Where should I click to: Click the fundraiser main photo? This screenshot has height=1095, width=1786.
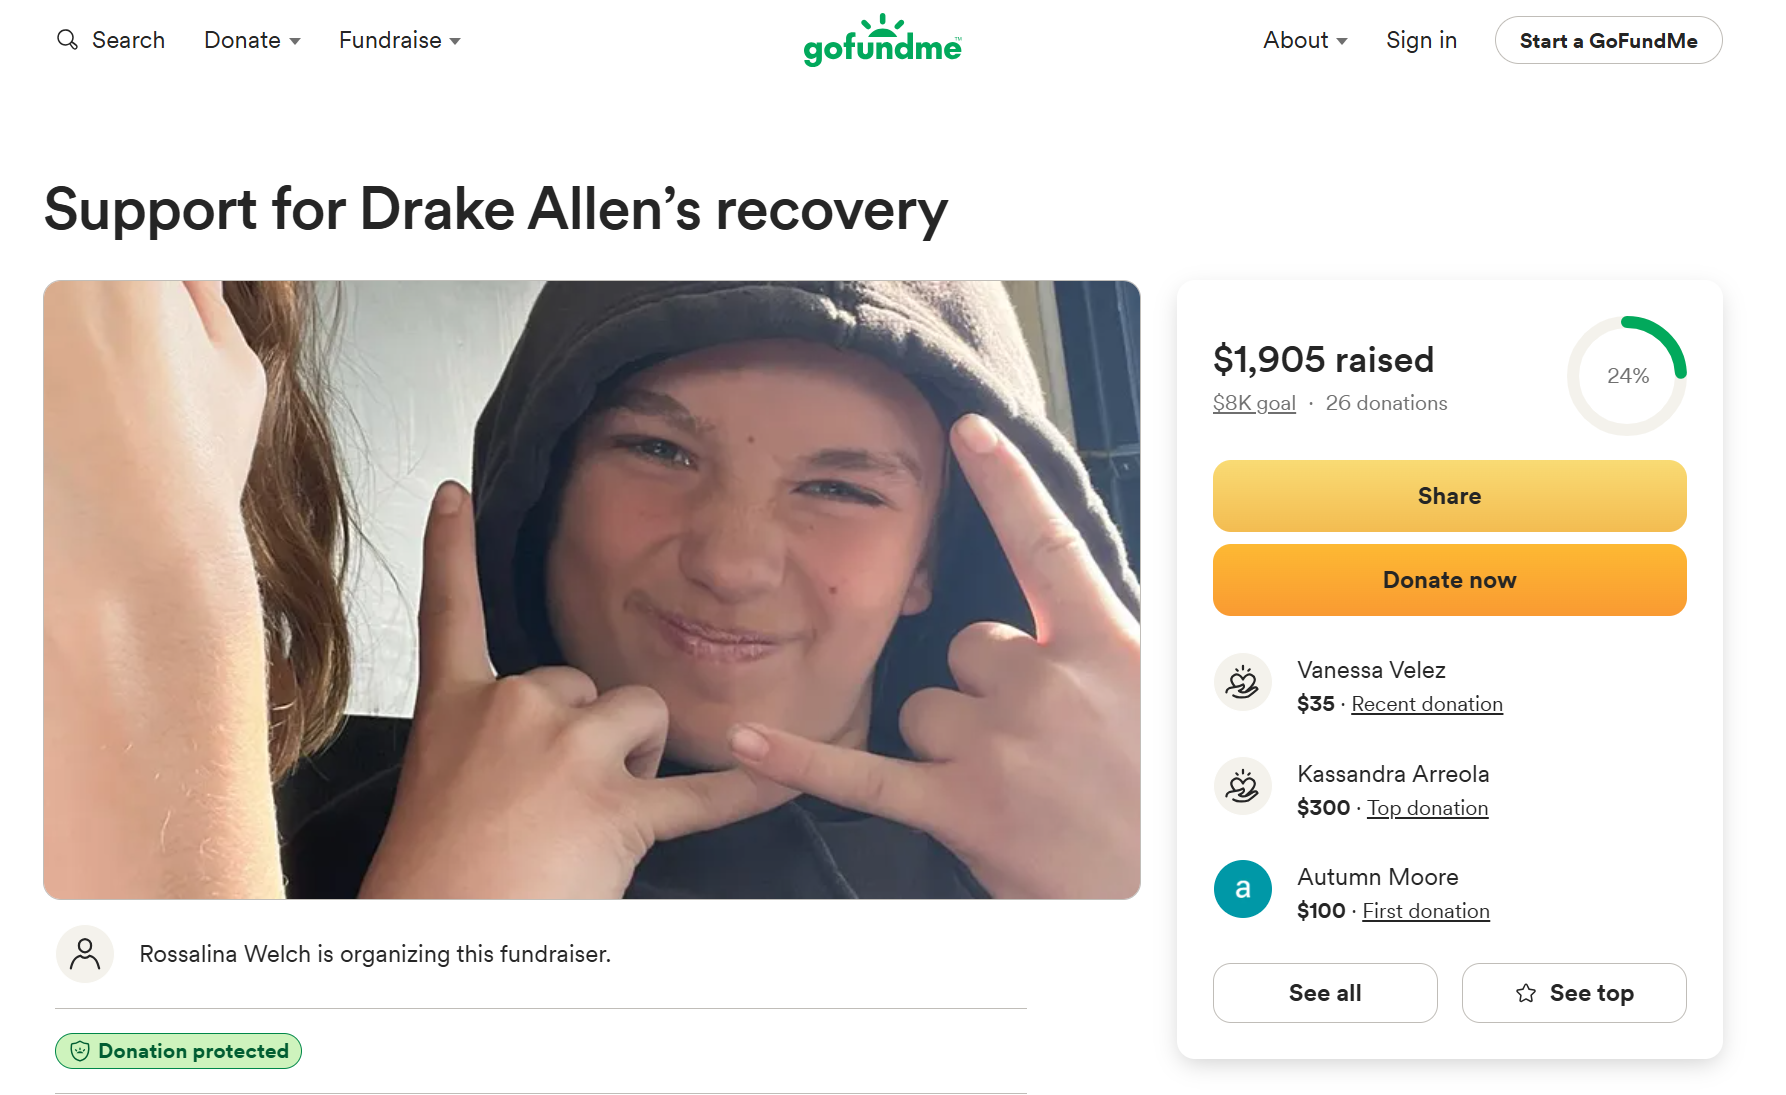point(591,590)
